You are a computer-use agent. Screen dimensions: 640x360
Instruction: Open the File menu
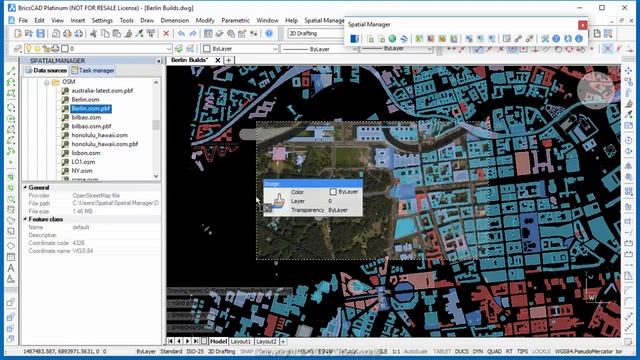coord(23,20)
